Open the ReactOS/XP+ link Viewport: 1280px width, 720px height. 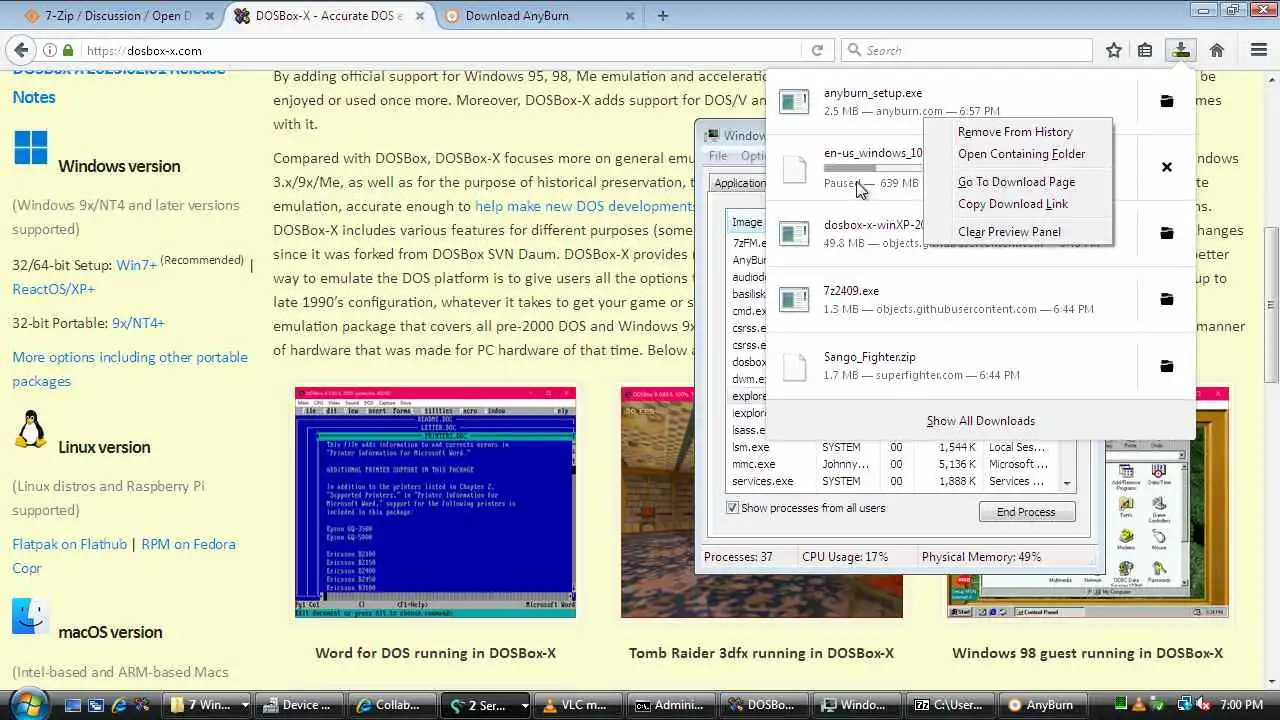tap(54, 289)
